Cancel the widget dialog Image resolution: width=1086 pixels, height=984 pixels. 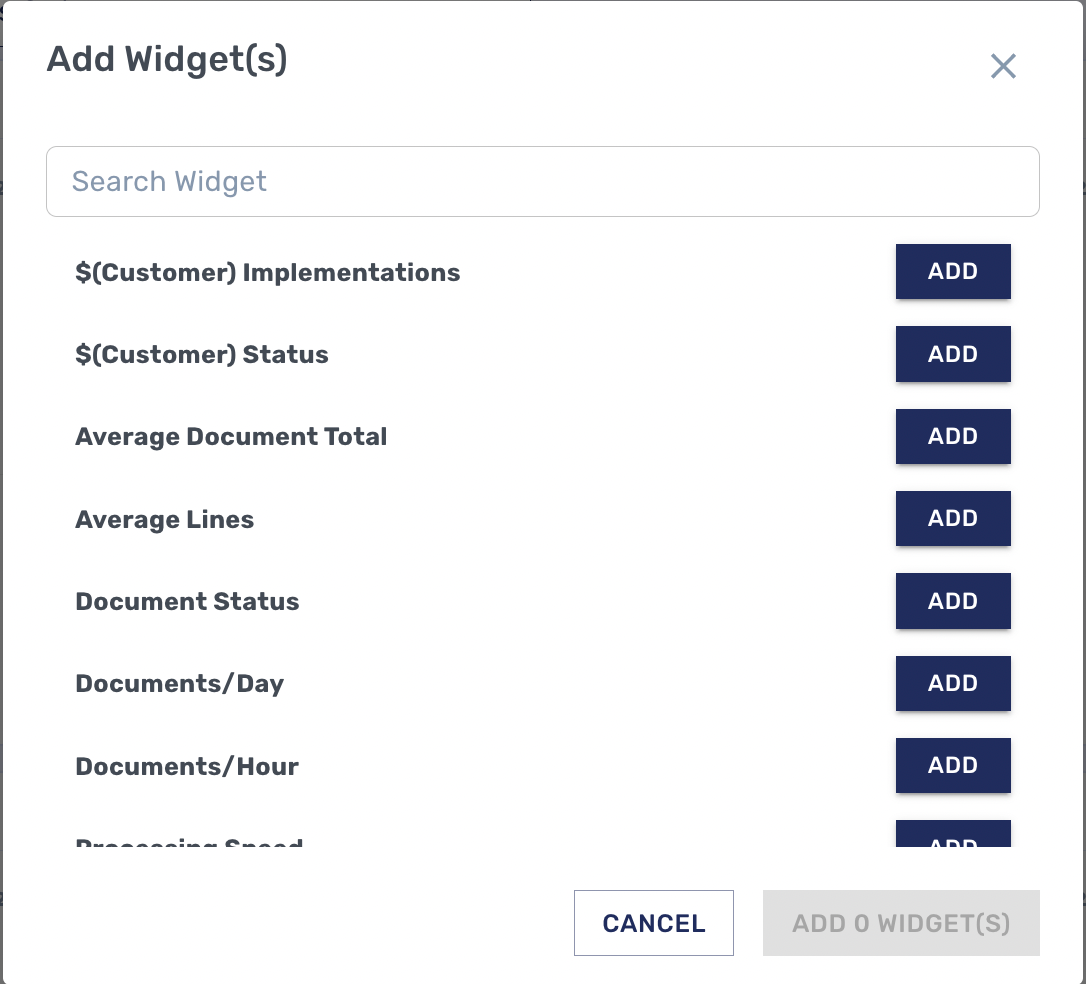(x=653, y=923)
